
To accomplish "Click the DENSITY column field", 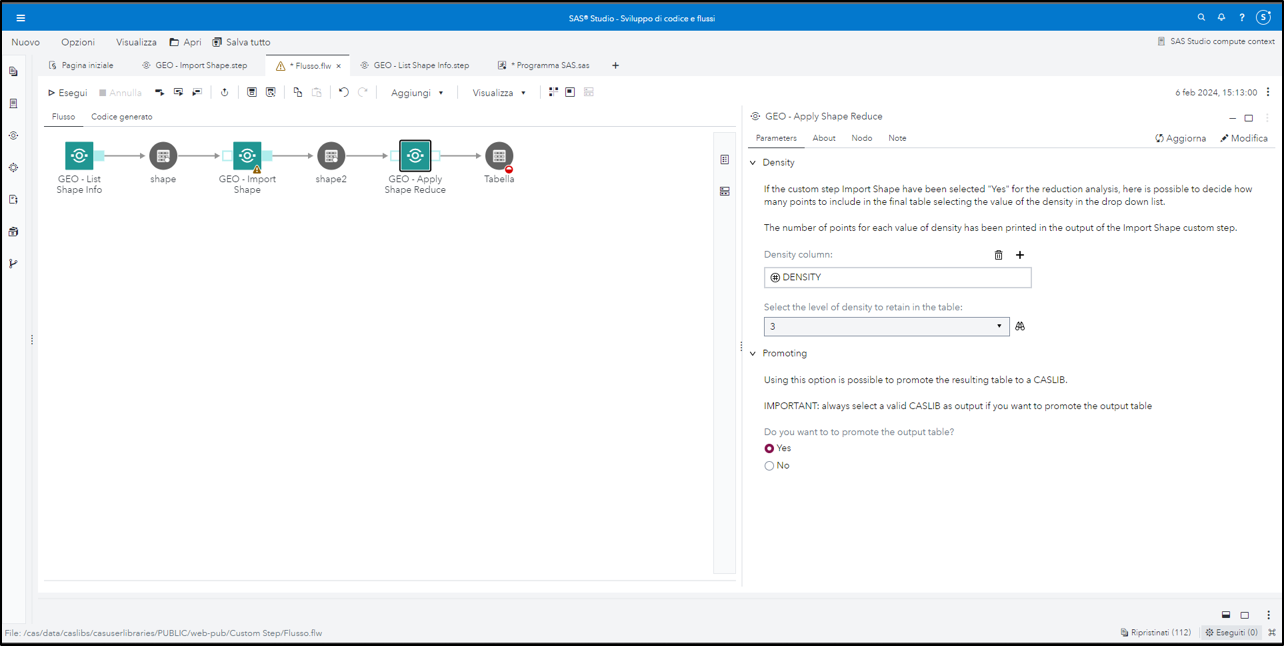I will pyautogui.click(x=897, y=278).
